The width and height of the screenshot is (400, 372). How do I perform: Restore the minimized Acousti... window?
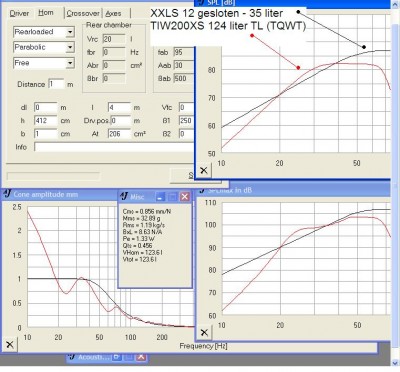click(116, 357)
